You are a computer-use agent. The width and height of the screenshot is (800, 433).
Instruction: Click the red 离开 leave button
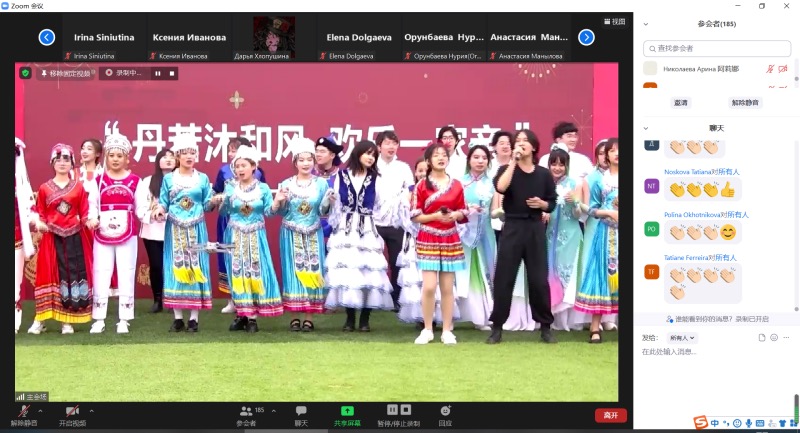[x=609, y=415]
